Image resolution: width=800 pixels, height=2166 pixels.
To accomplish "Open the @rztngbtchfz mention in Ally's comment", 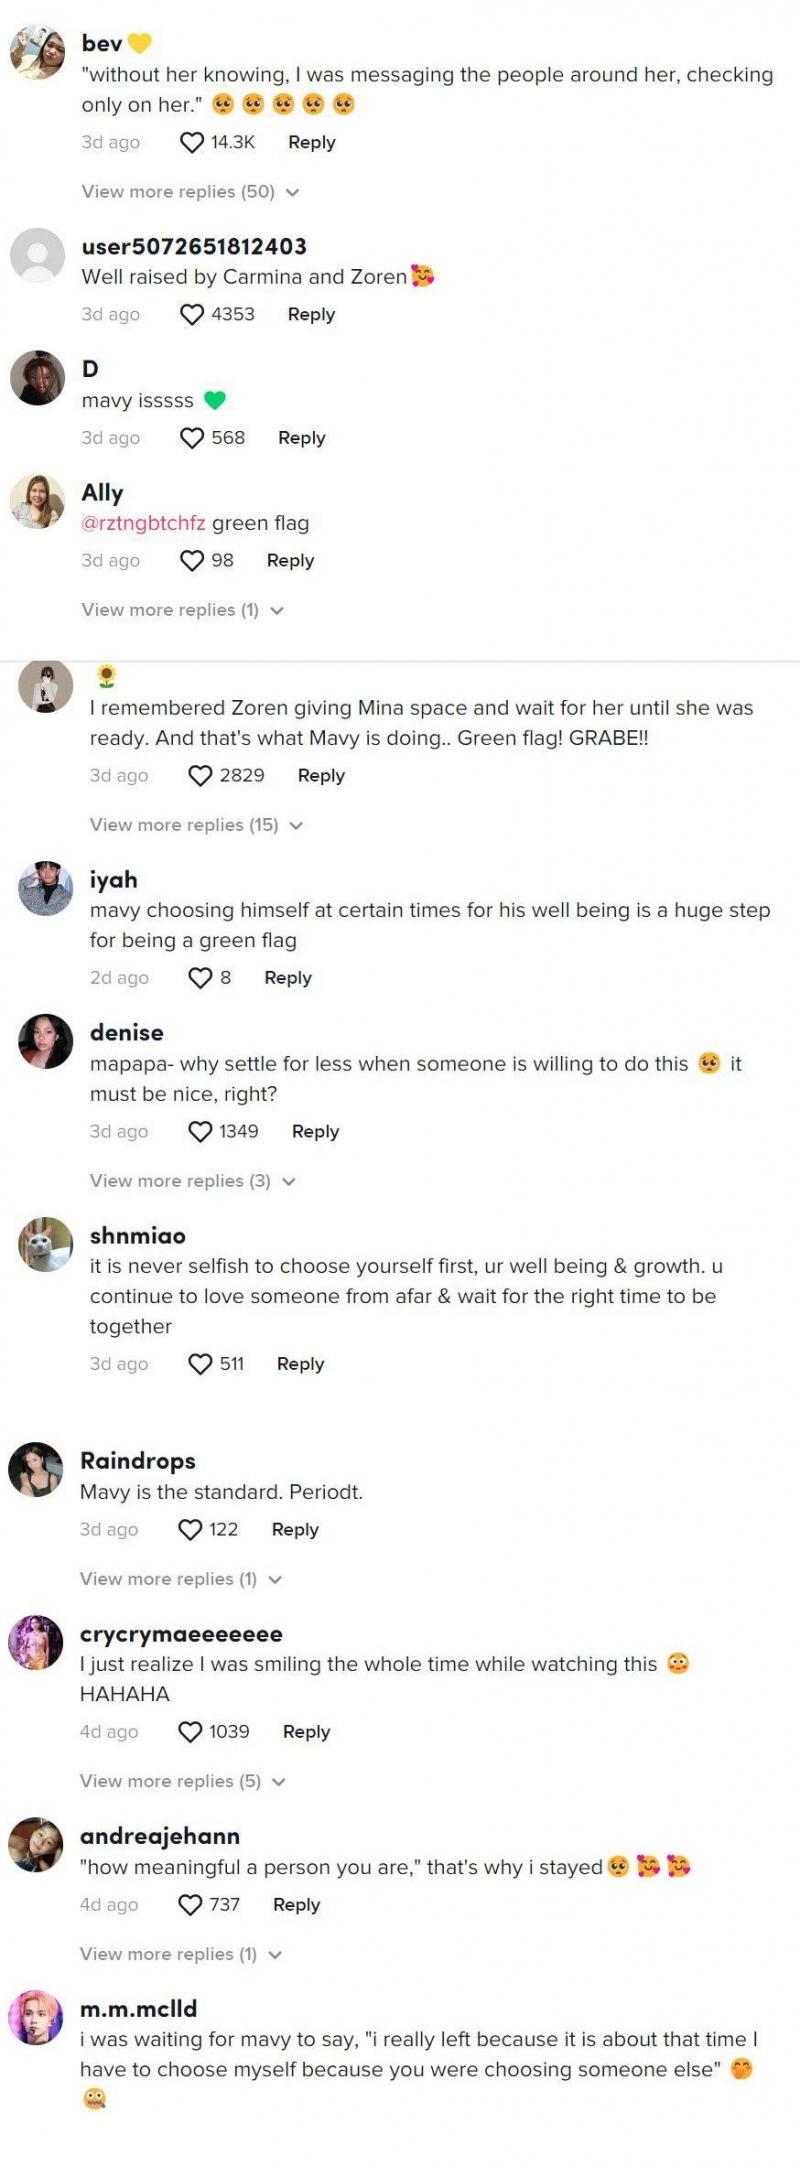I will 143,523.
